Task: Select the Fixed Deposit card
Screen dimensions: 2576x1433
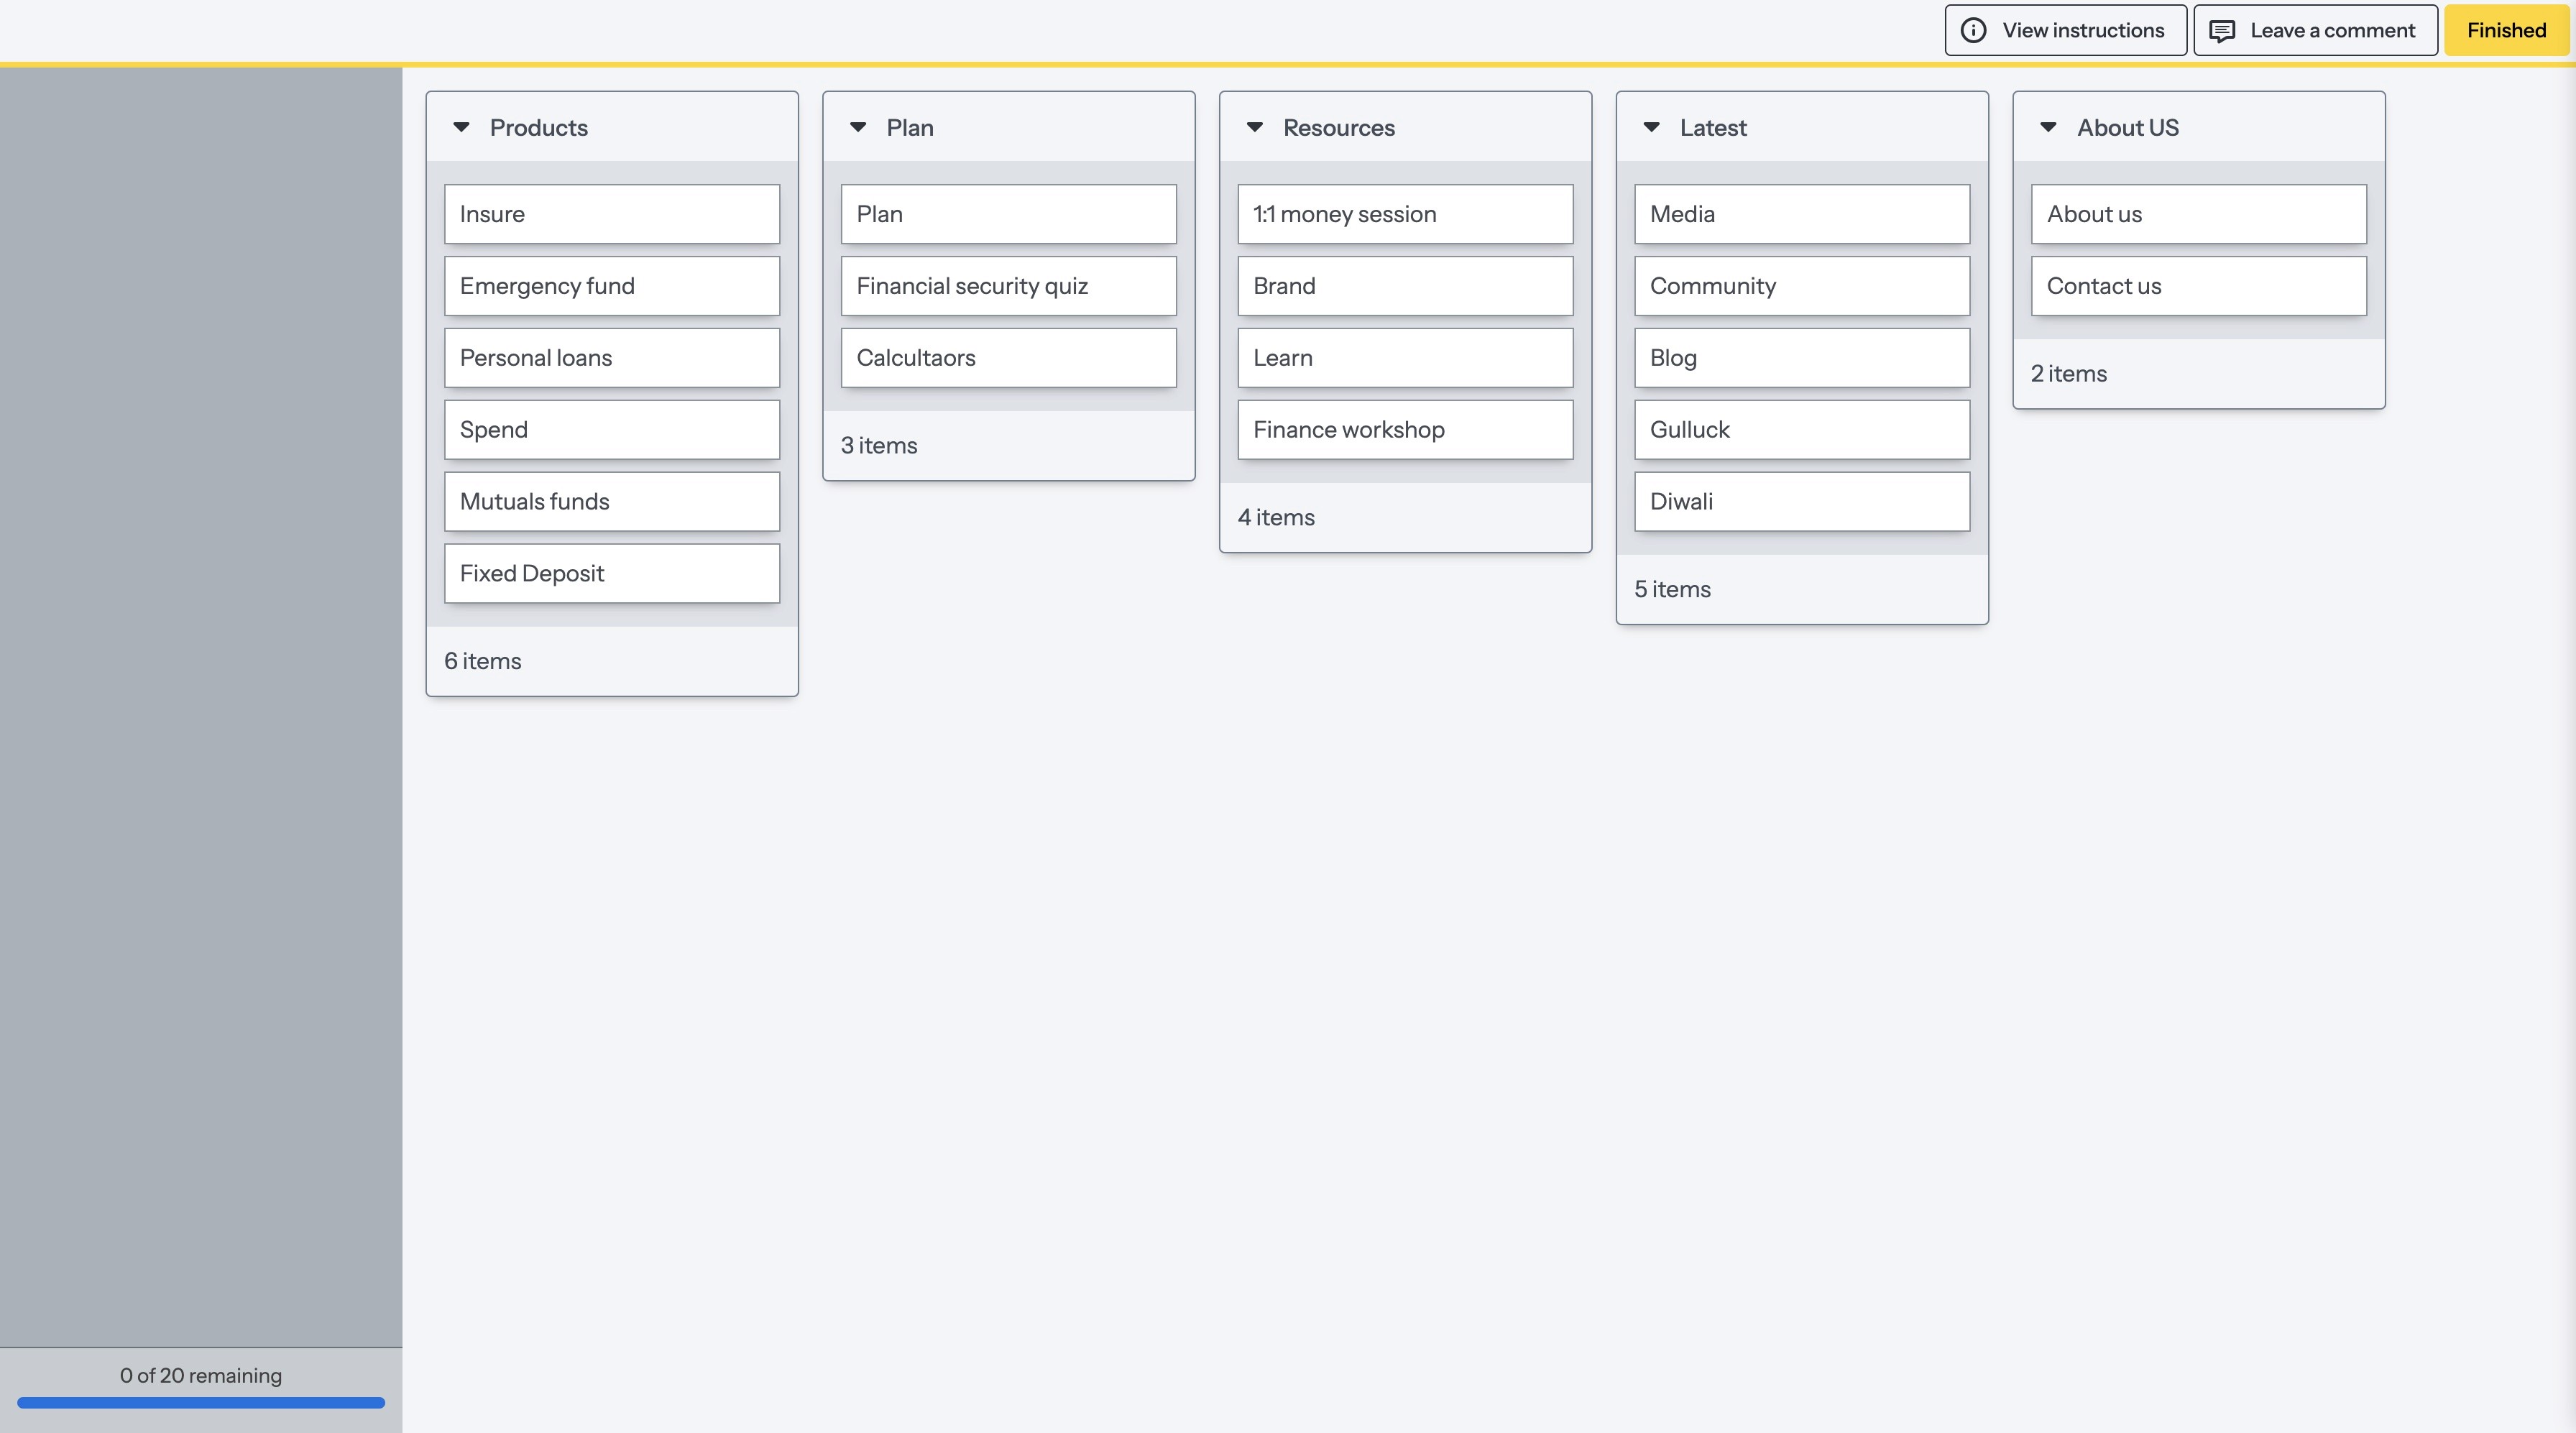Action: pos(611,573)
